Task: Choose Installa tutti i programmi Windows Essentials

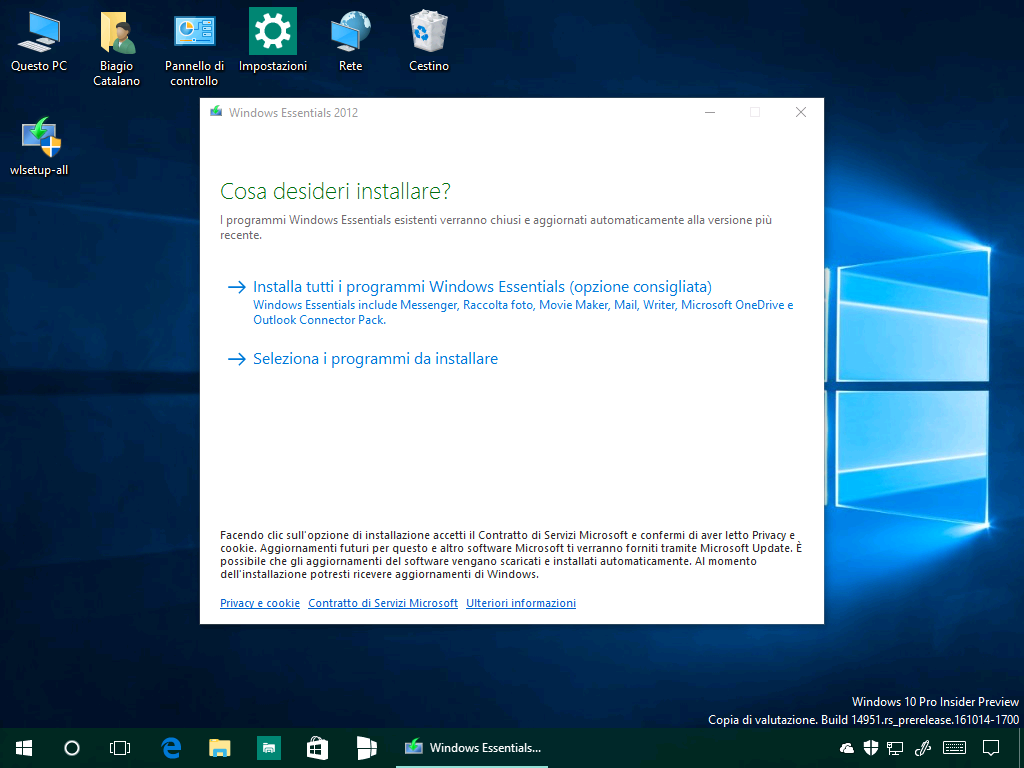Action: (x=482, y=287)
